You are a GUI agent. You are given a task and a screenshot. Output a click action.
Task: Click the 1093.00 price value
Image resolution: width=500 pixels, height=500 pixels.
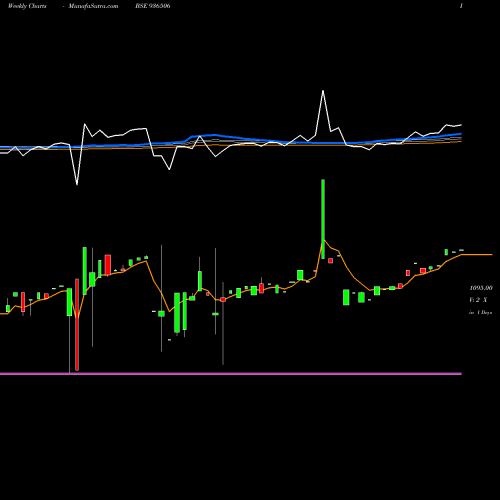(x=481, y=288)
